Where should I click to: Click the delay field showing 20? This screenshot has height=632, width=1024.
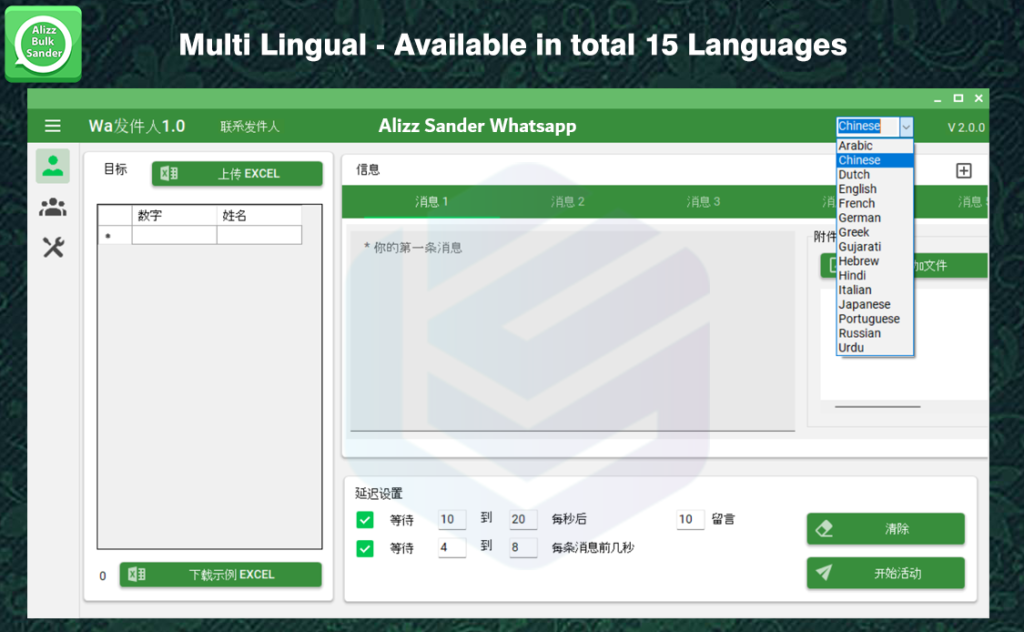[523, 519]
